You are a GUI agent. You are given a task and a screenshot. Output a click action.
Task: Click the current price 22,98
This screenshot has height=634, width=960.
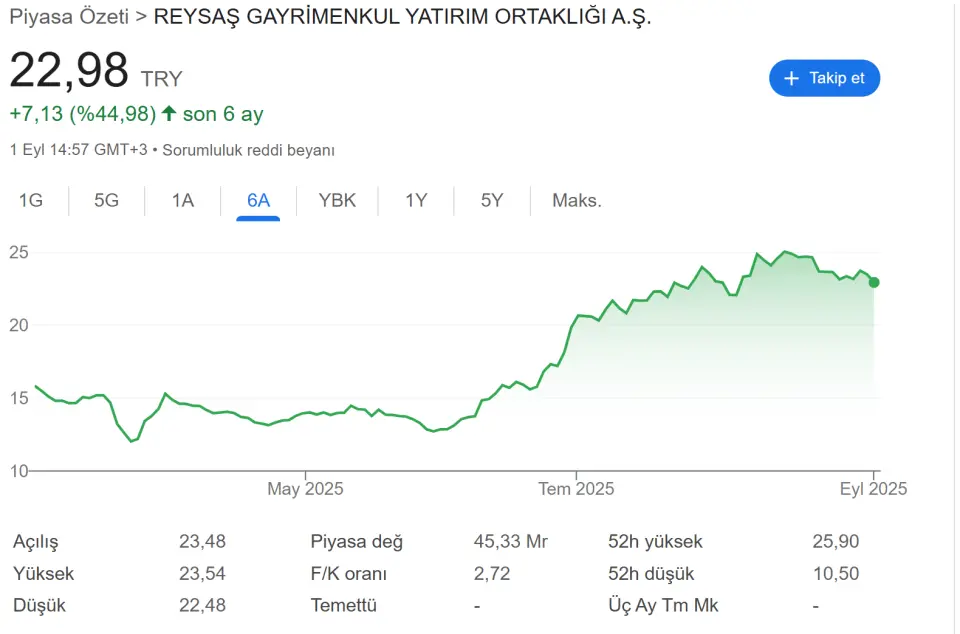point(69,70)
